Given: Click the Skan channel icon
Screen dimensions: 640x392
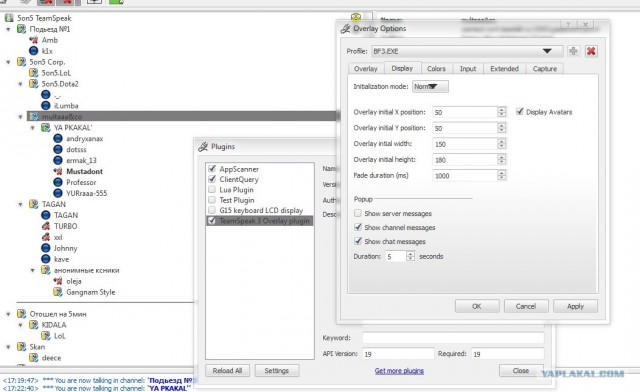Looking at the screenshot, I should tap(21, 347).
